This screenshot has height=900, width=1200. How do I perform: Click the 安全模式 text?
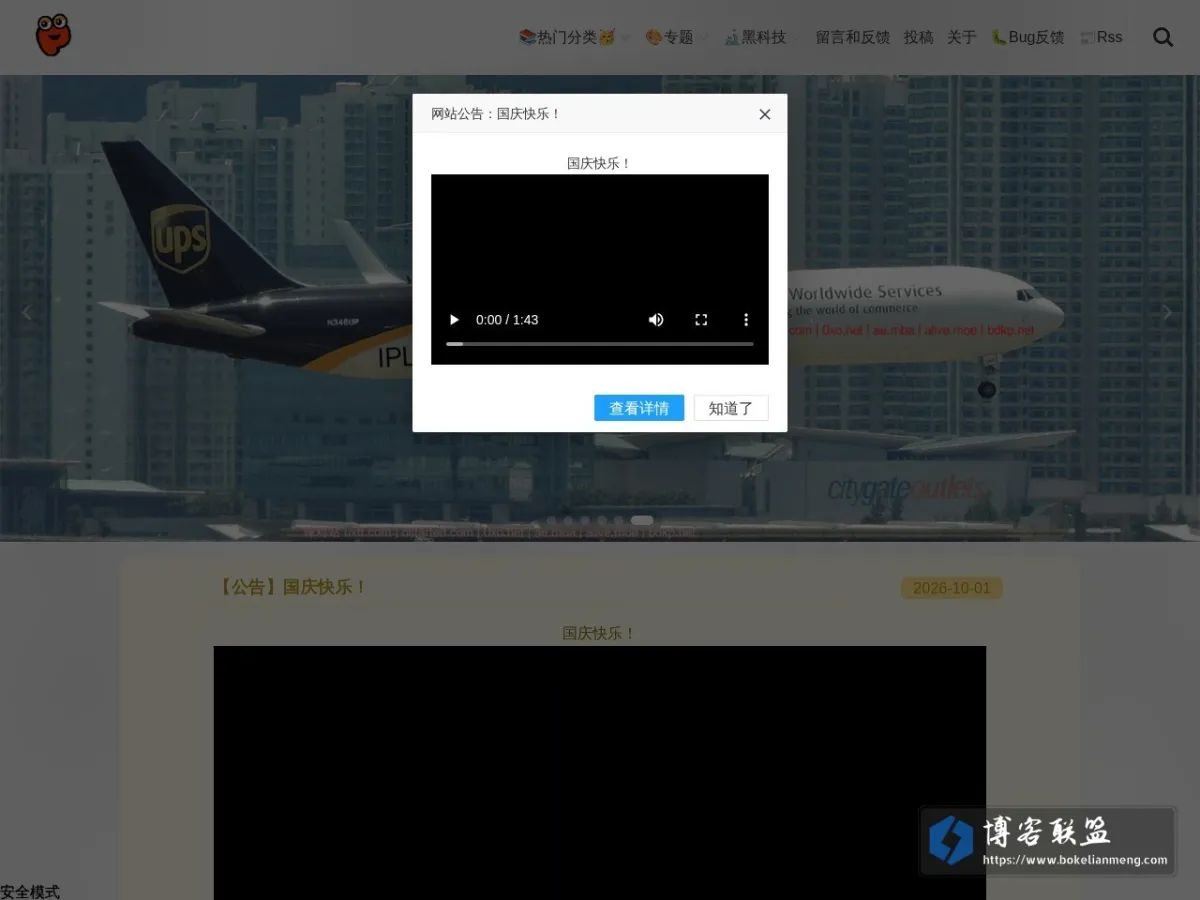click(30, 892)
